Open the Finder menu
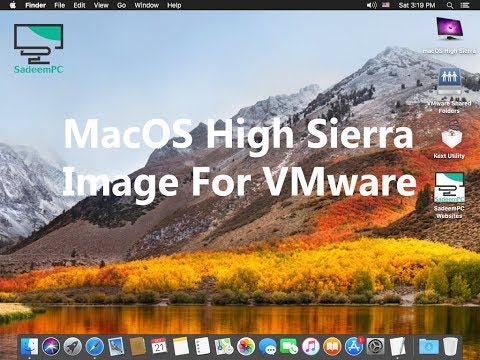The width and height of the screenshot is (480, 360). click(x=35, y=5)
